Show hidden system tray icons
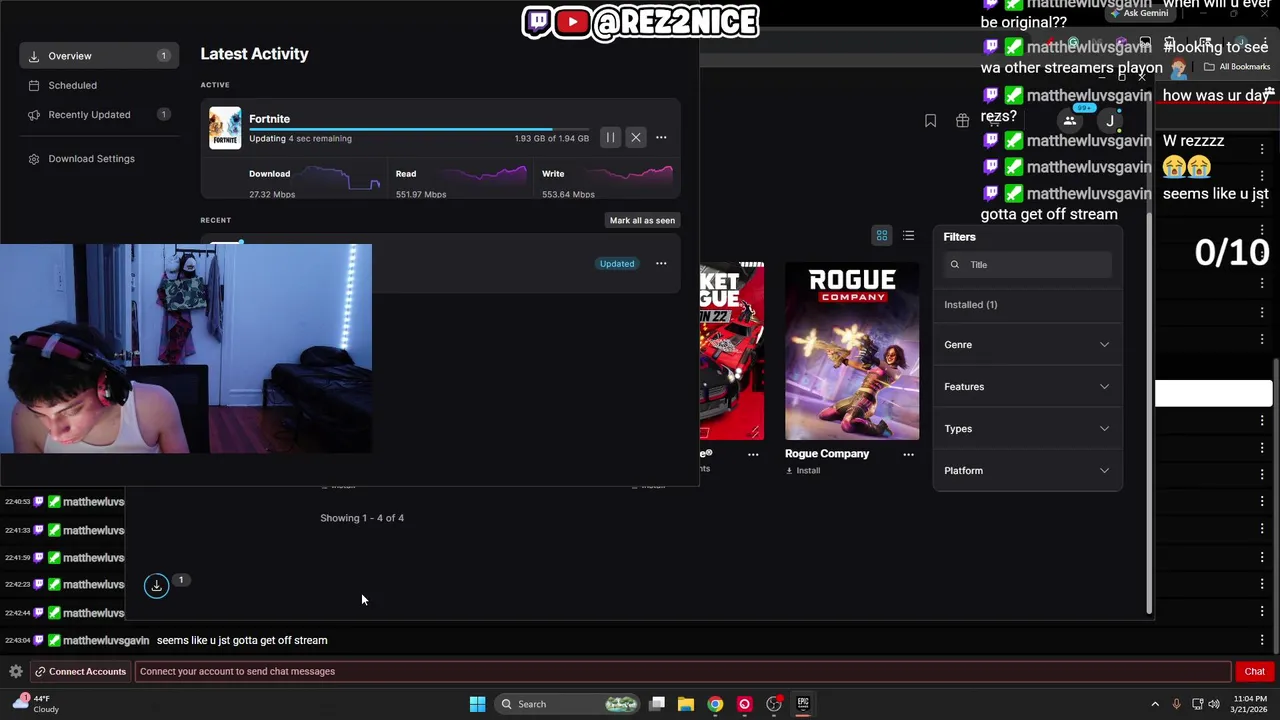Viewport: 1280px width, 720px height. [1155, 704]
